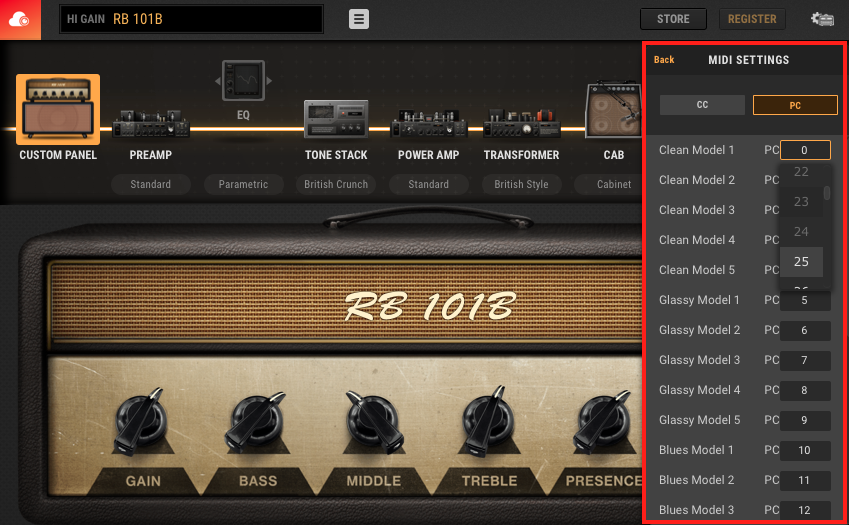The width and height of the screenshot is (849, 525).
Task: Click the MIDI SETTINGS title
Action: pyautogui.click(x=749, y=60)
